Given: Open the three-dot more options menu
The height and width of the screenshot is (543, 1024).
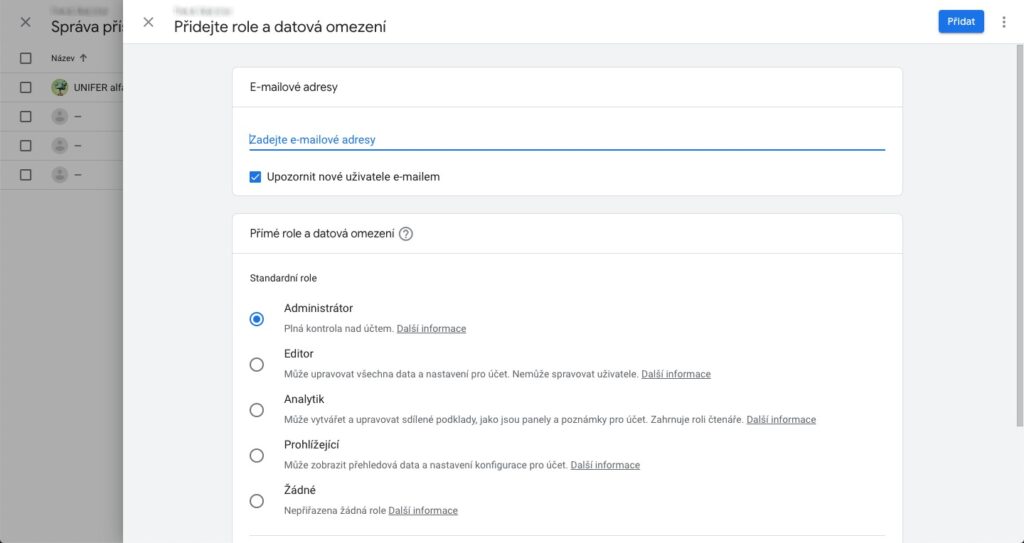Looking at the screenshot, I should 1004,22.
